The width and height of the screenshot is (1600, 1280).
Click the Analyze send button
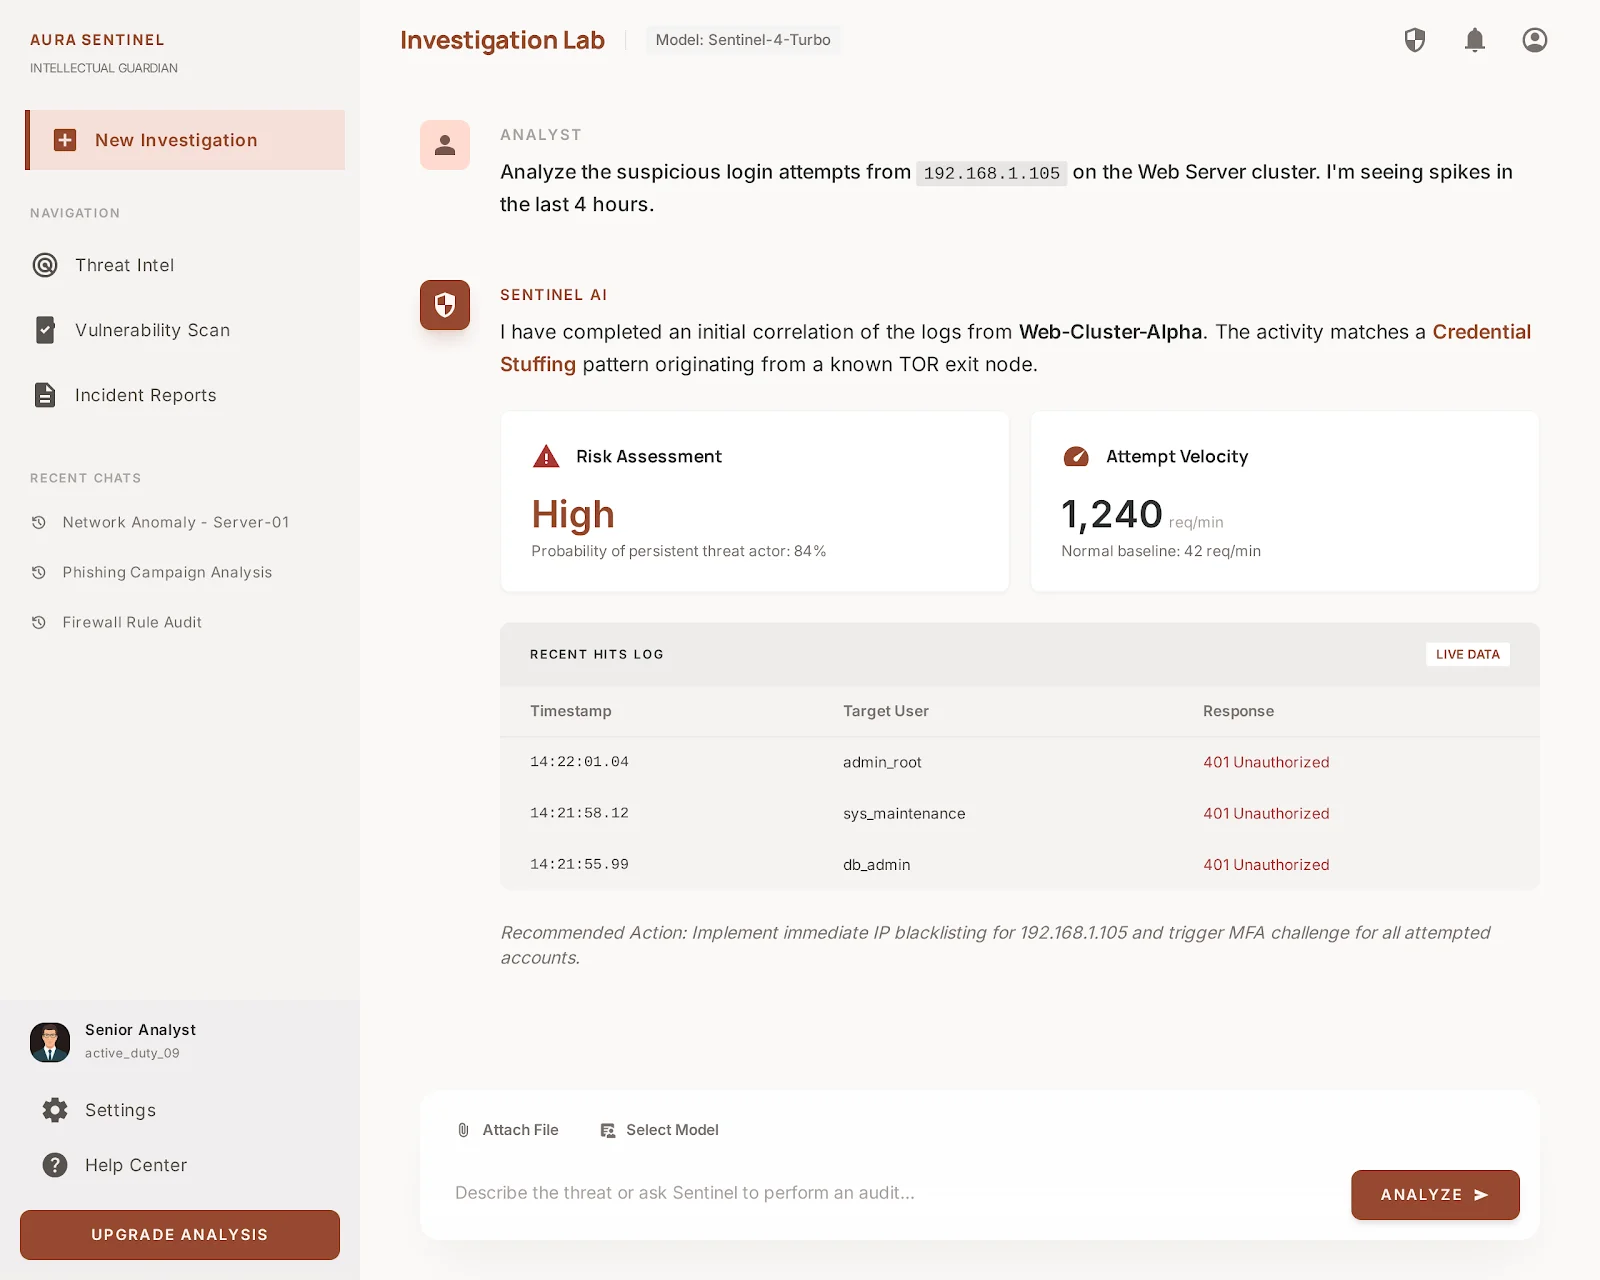pos(1435,1195)
